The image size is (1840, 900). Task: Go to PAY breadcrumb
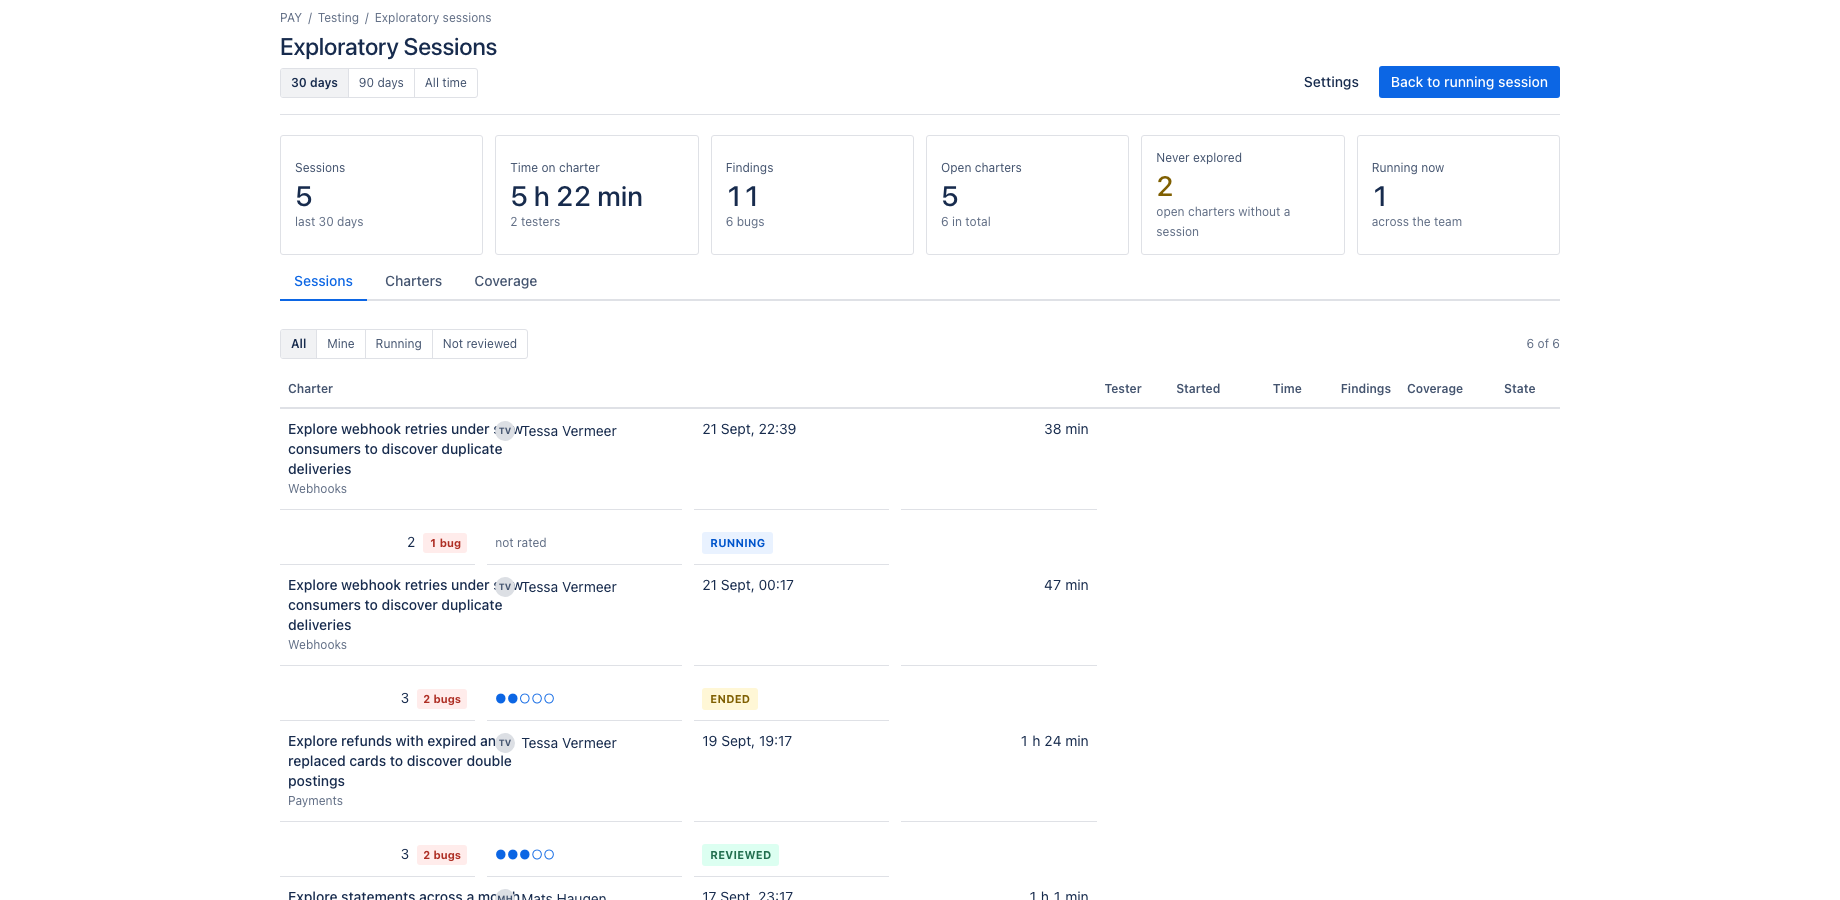[291, 18]
